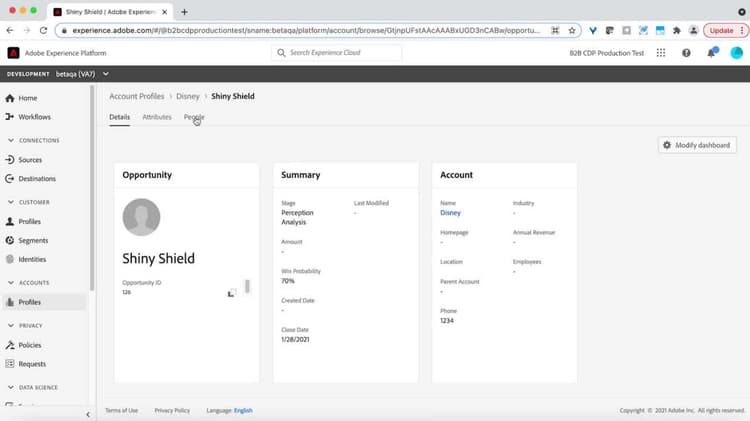Open Customer Profiles in sidebar
The width and height of the screenshot is (750, 421).
tap(23, 222)
